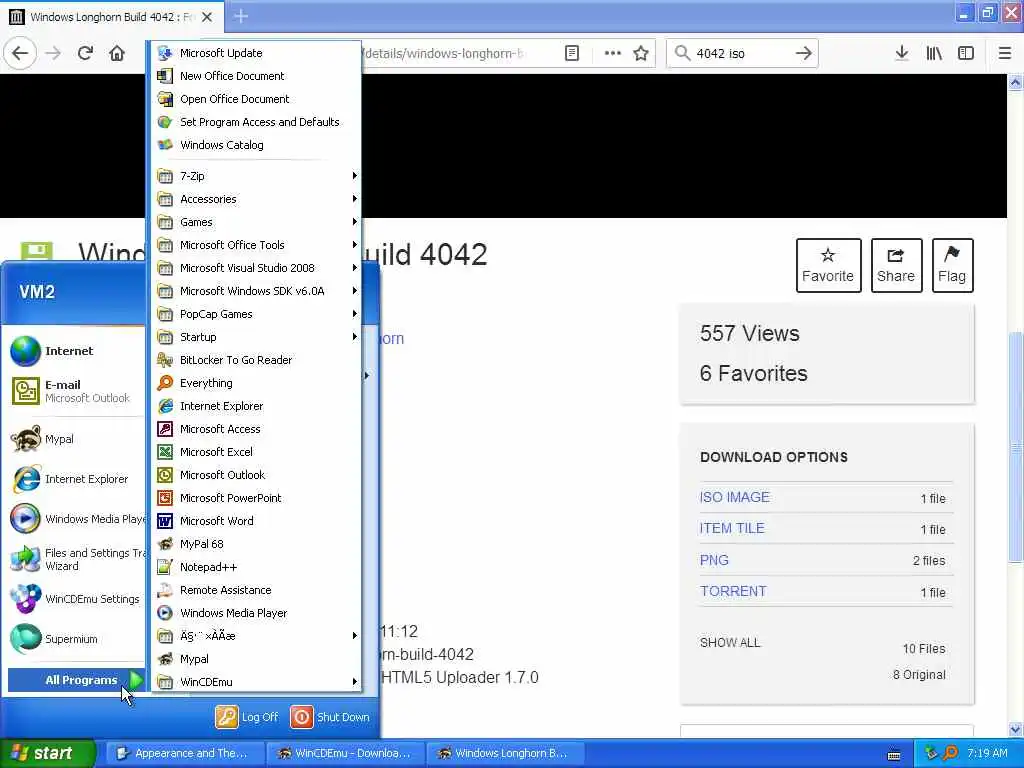
Task: Select Remote Assistance menu entry
Action: 256,590
